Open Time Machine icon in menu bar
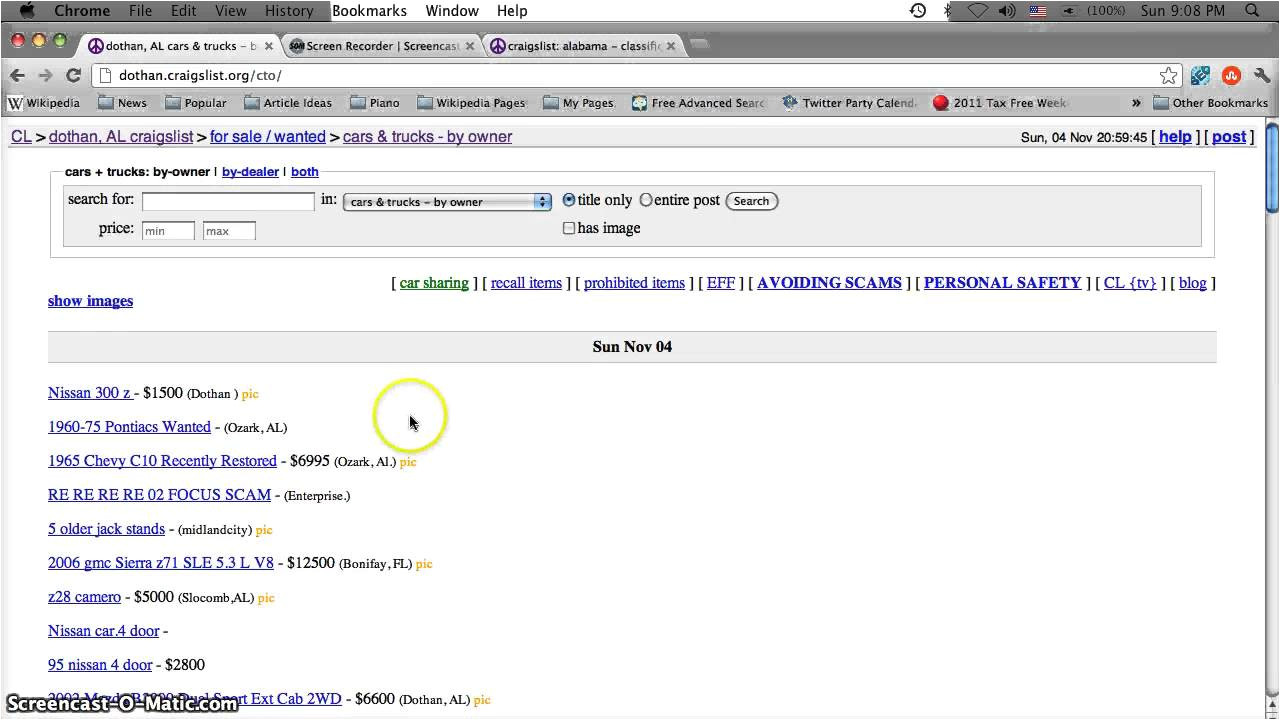The image size is (1280, 720). click(917, 11)
